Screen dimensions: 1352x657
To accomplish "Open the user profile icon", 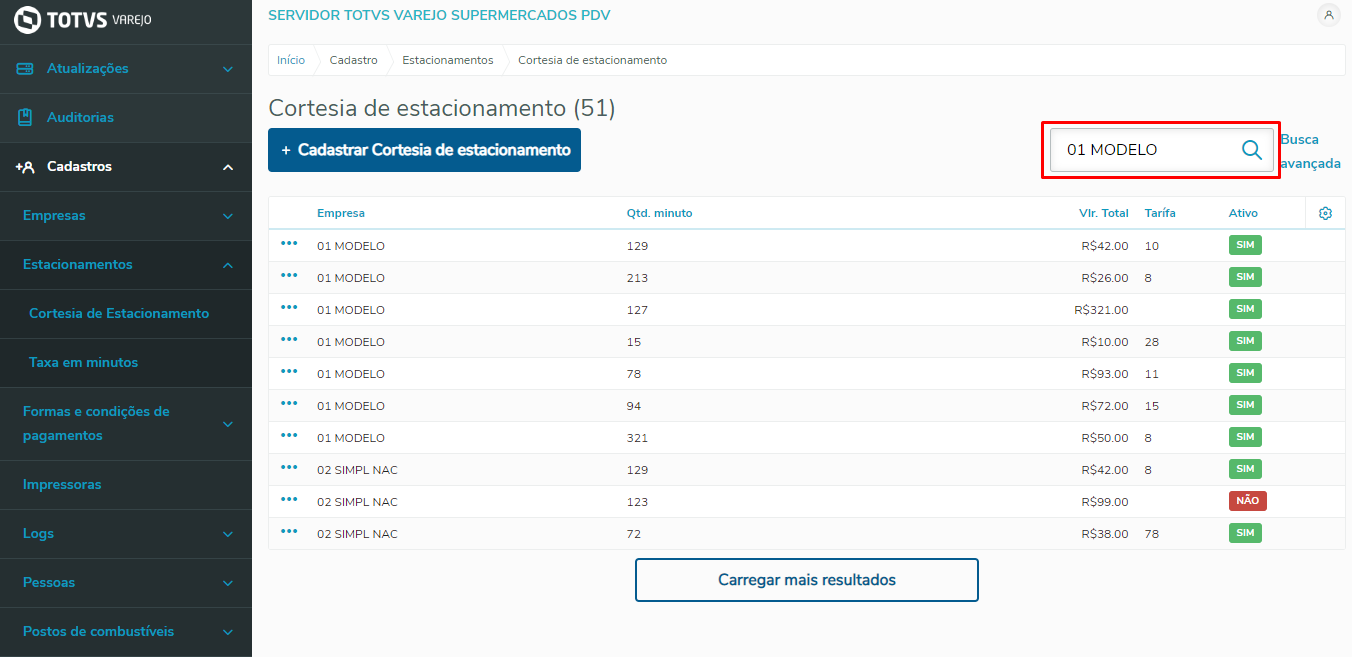I will (x=1329, y=15).
